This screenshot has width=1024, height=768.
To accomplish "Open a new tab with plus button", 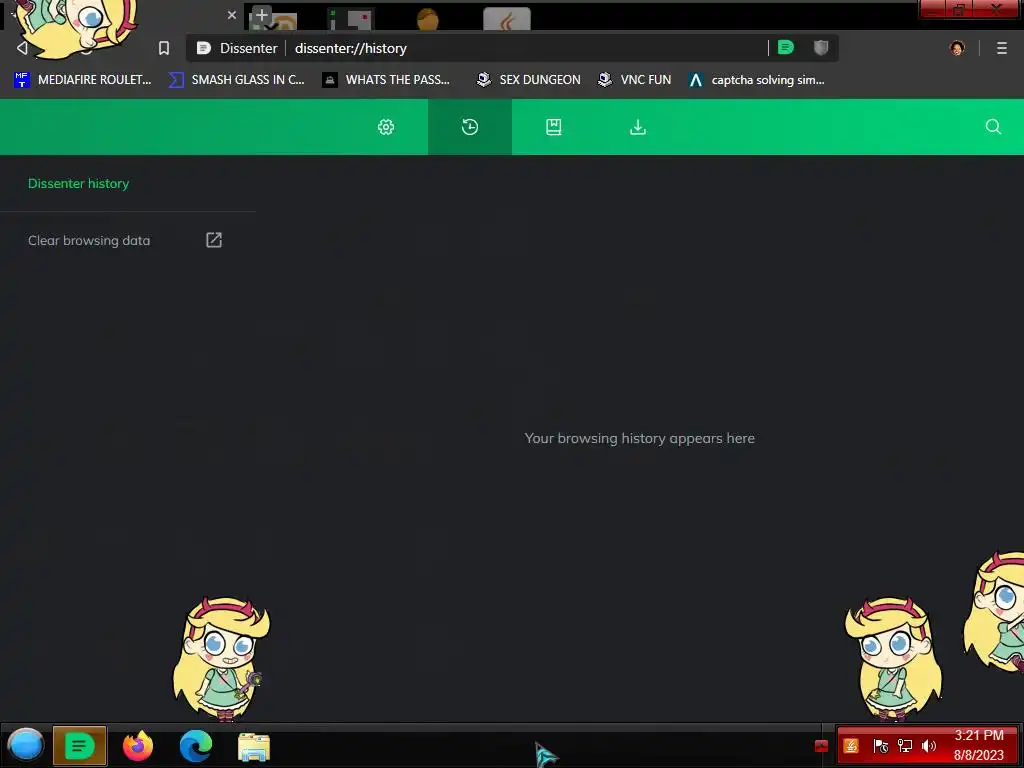I will (262, 15).
